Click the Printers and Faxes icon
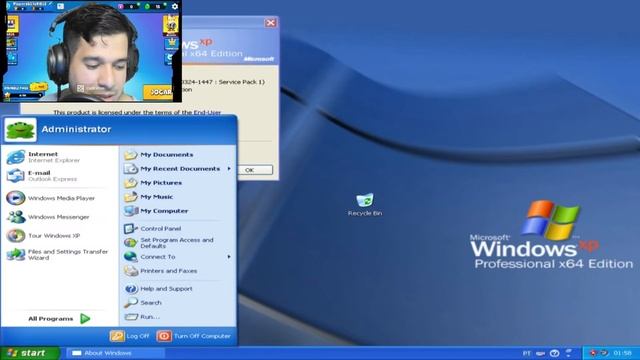Image resolution: width=640 pixels, height=360 pixels. coord(131,271)
